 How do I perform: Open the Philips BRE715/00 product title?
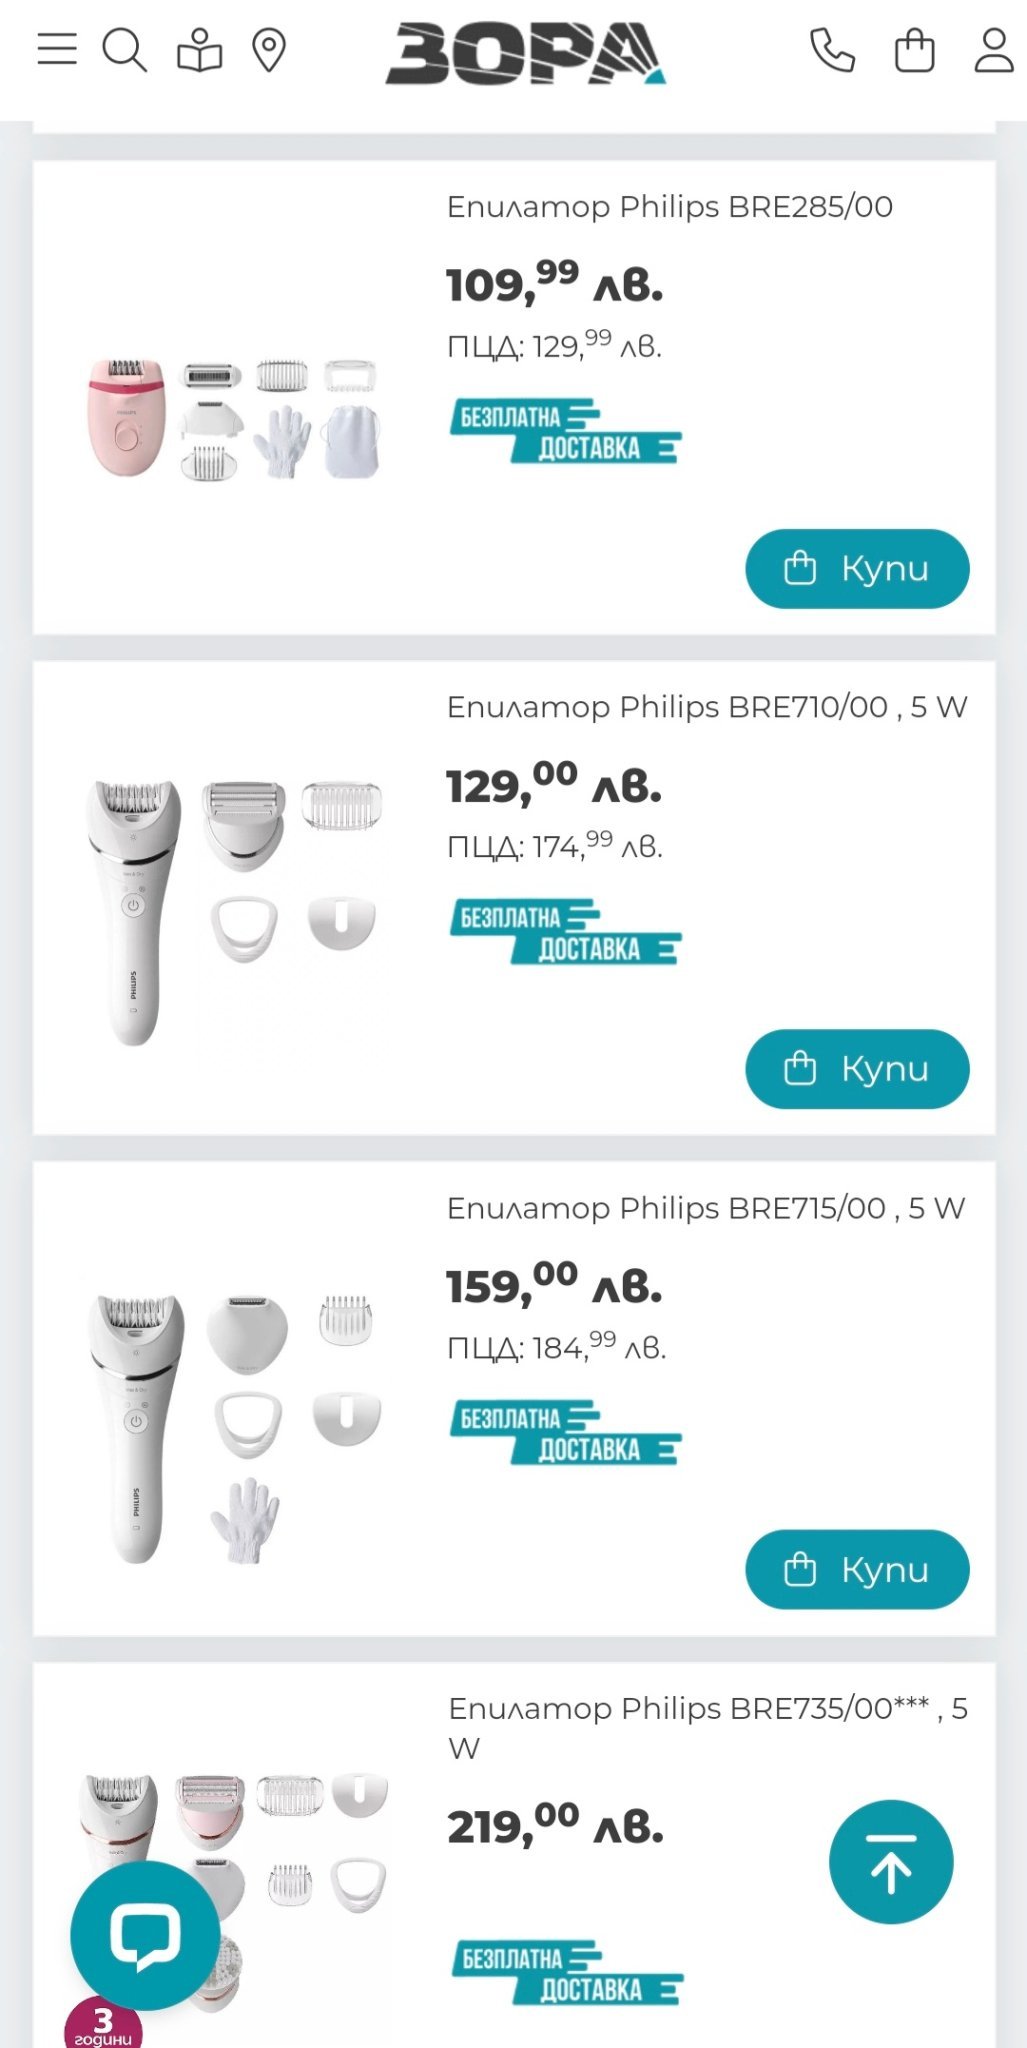705,1208
